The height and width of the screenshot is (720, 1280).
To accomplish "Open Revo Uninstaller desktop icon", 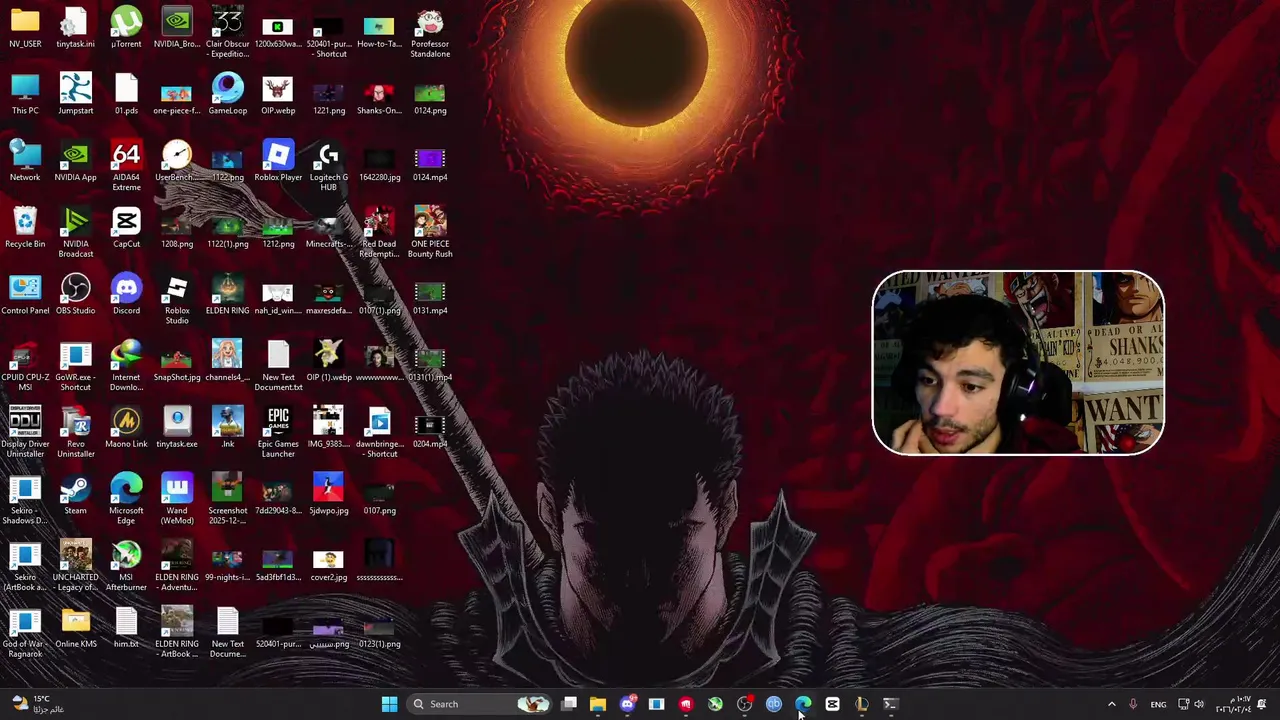I will pyautogui.click(x=76, y=432).
